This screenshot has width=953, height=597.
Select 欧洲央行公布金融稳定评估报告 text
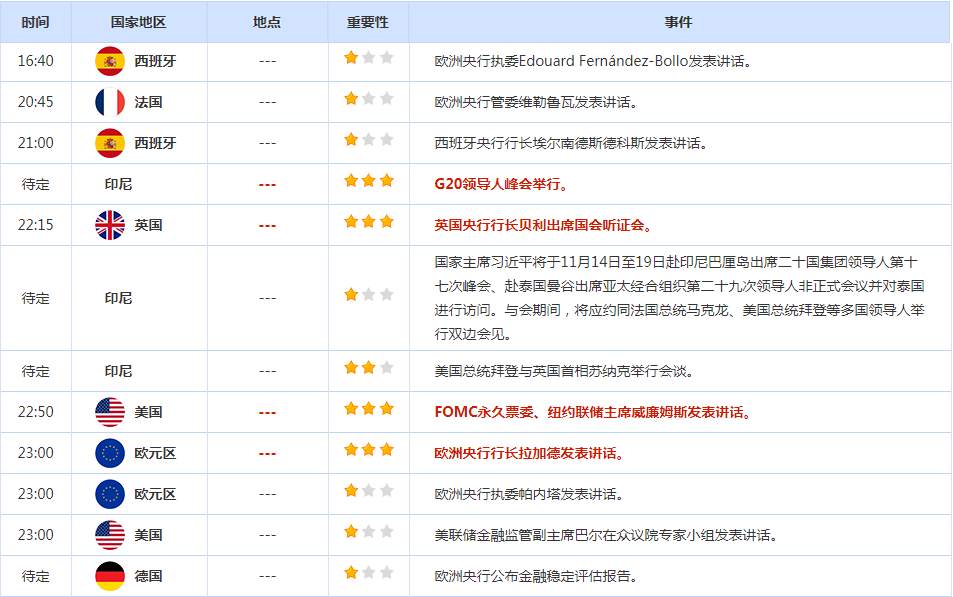tap(536, 576)
